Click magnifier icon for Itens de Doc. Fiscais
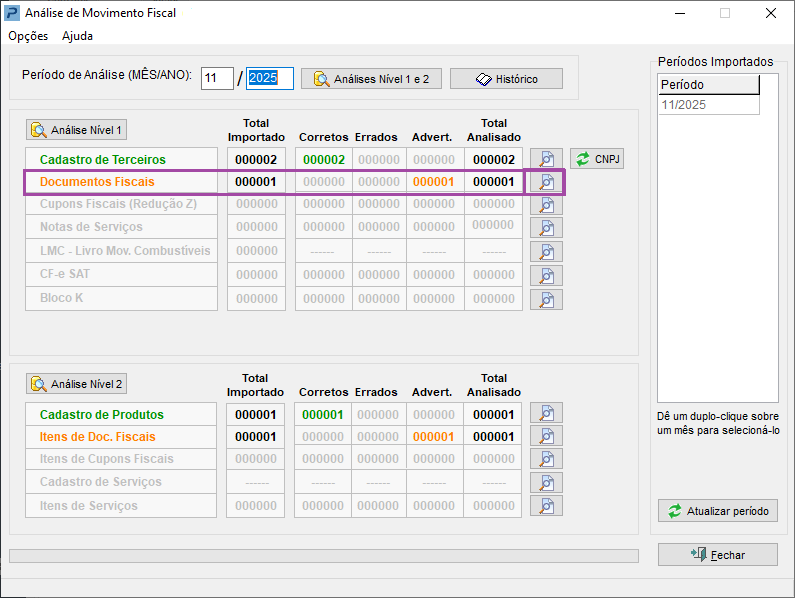This screenshot has height=598, width=795. [x=546, y=437]
